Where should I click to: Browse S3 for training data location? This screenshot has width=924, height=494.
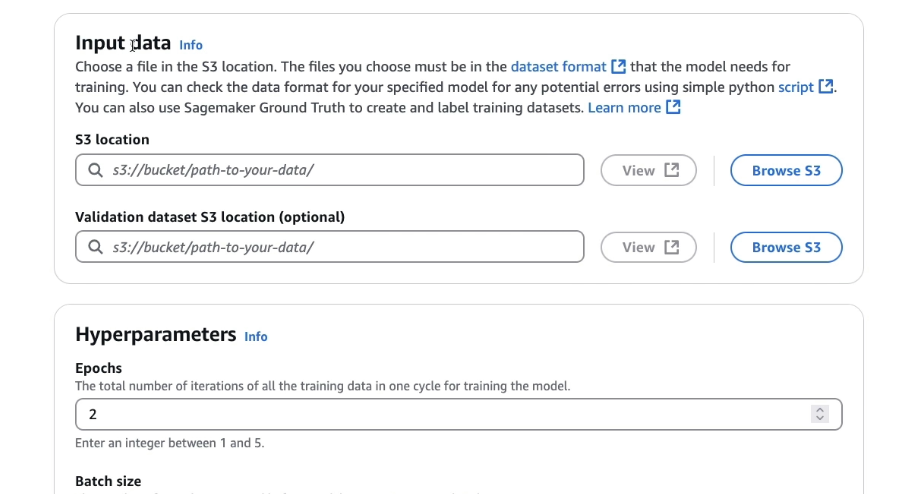click(786, 170)
